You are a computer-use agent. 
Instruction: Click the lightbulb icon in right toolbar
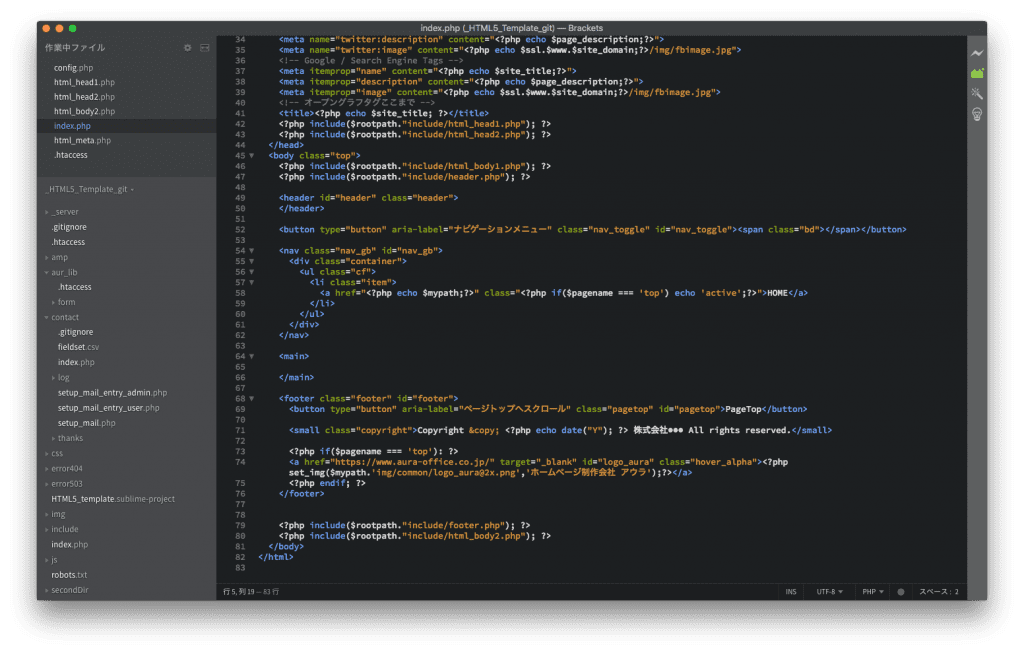[976, 114]
